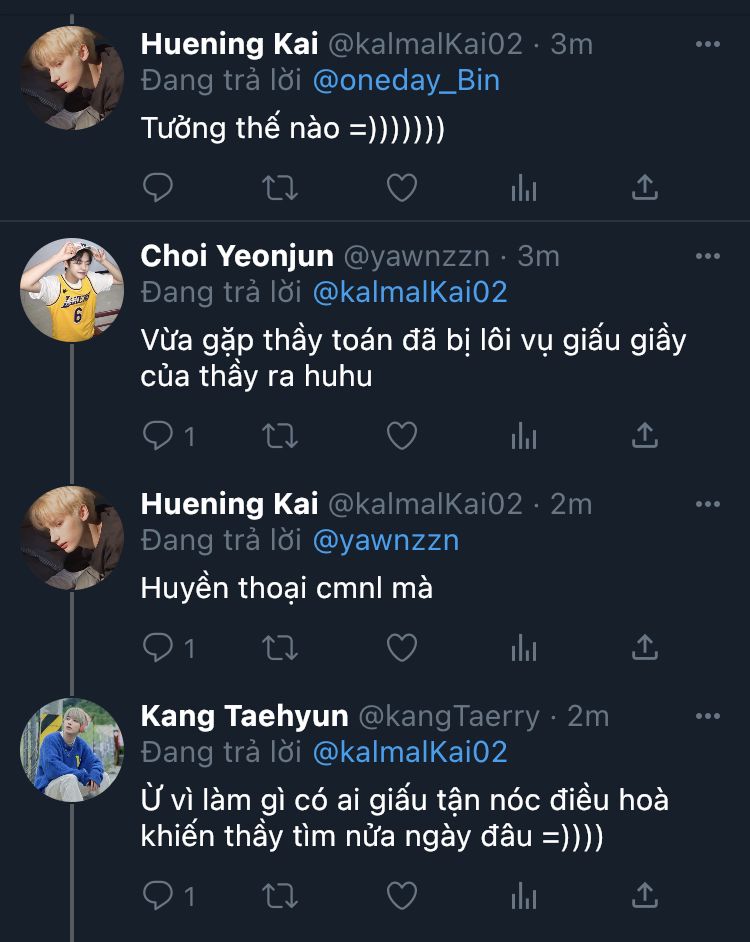Screen dimensions: 750x942
Task: Like Huening Kai's "Tưởng thế nào" tweet
Action: coord(402,187)
